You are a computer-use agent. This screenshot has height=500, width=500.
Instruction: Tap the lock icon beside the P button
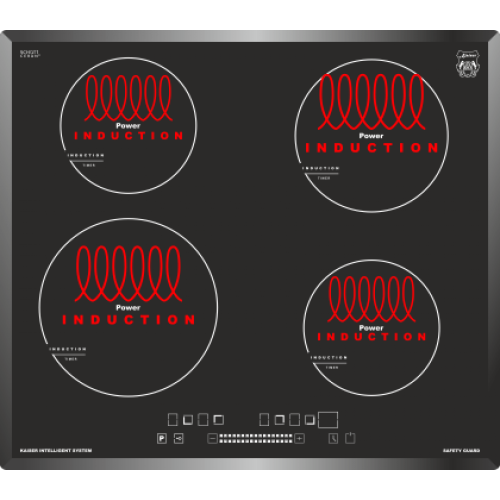pyautogui.click(x=179, y=438)
